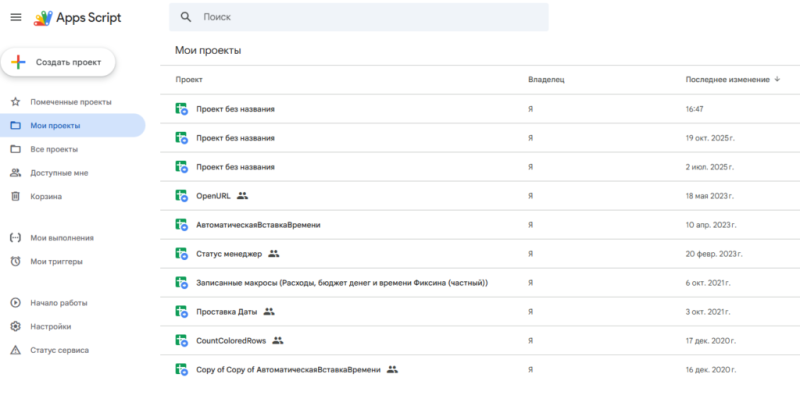The height and width of the screenshot is (406, 800).
Task: Click the alarm clock triggers icon
Action: [x=15, y=262]
